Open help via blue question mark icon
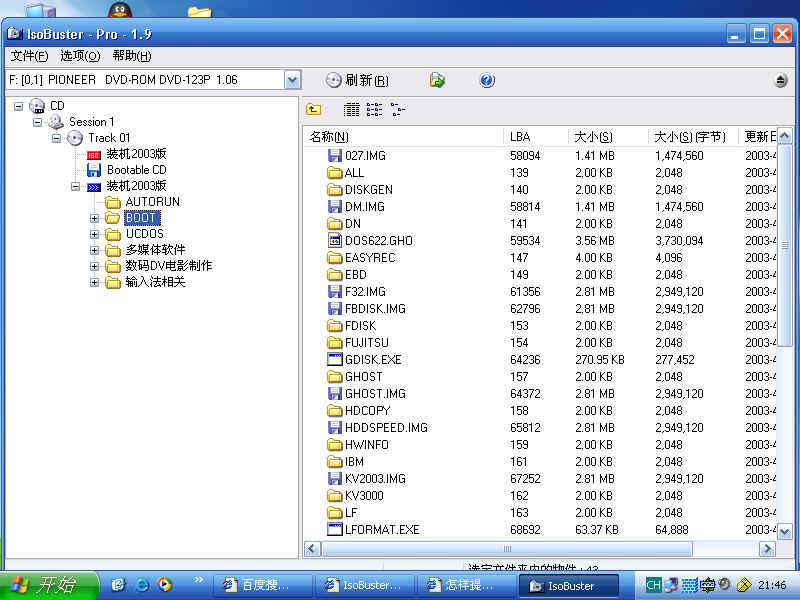 coord(487,80)
